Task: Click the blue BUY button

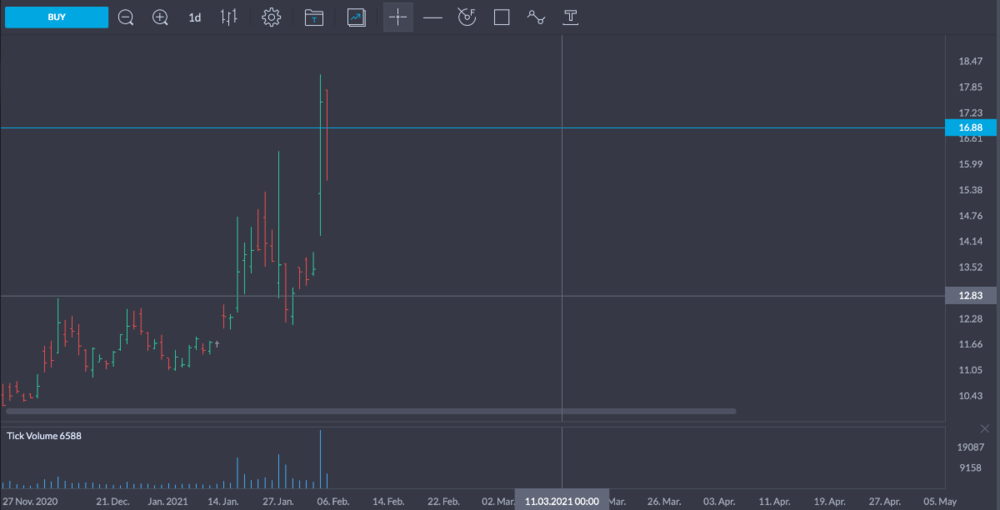Action: 57,17
